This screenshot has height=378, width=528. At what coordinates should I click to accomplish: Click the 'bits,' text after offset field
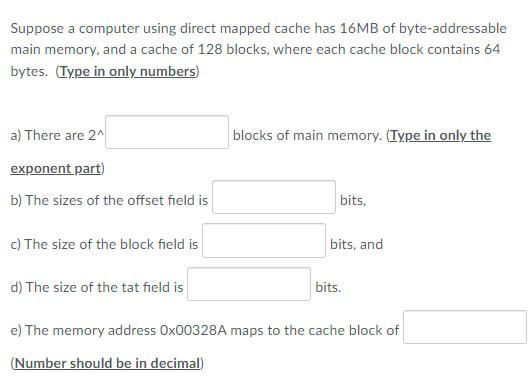pyautogui.click(x=353, y=201)
